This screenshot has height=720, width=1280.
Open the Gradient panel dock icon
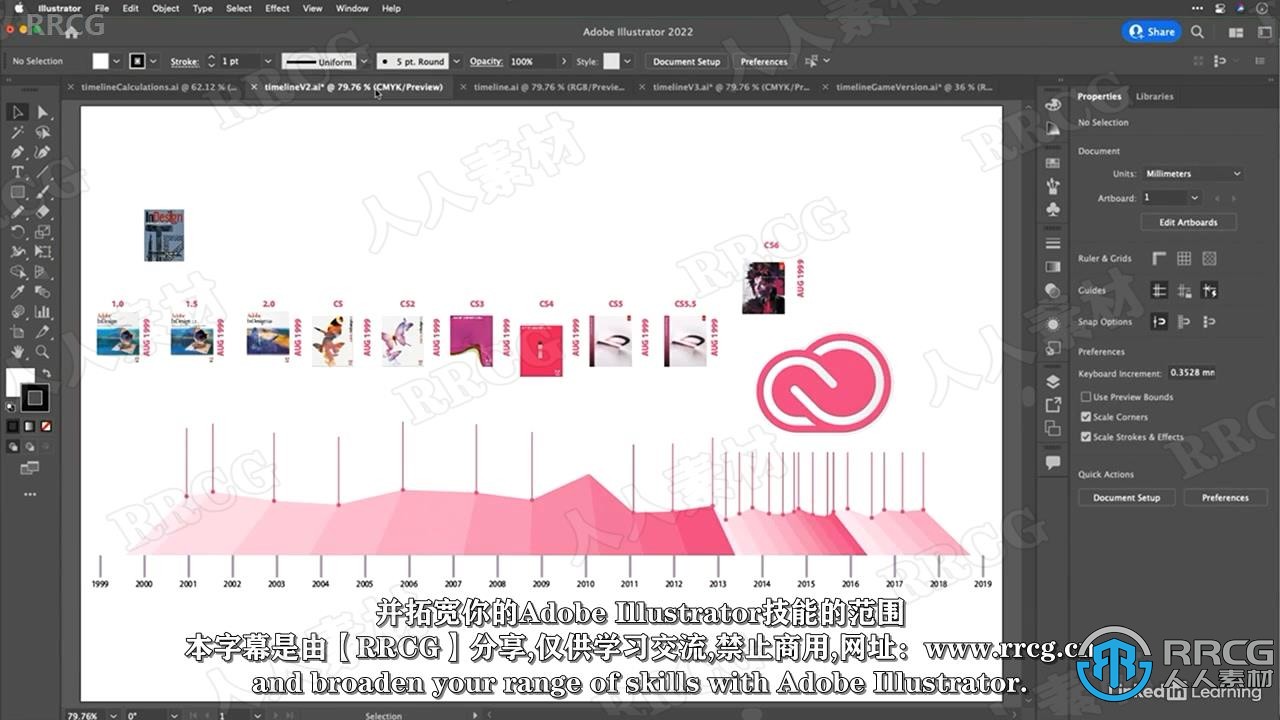1053,267
